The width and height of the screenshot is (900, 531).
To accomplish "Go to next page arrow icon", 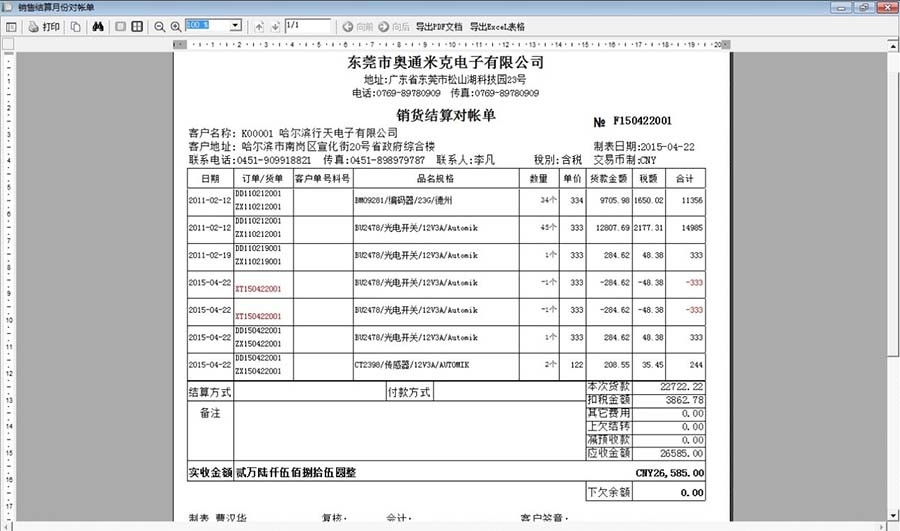I will point(275,26).
